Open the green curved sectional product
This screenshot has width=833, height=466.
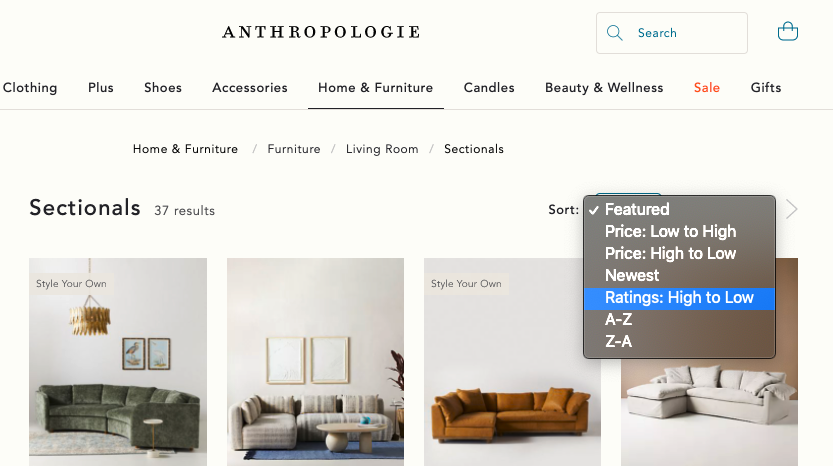point(118,362)
